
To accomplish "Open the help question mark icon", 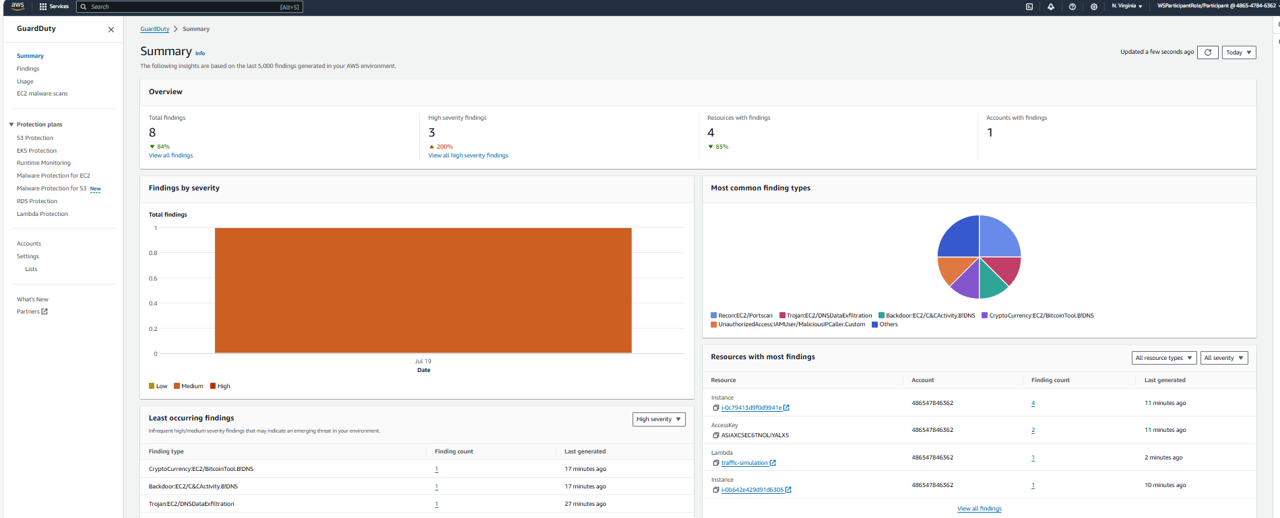I will (1072, 6).
